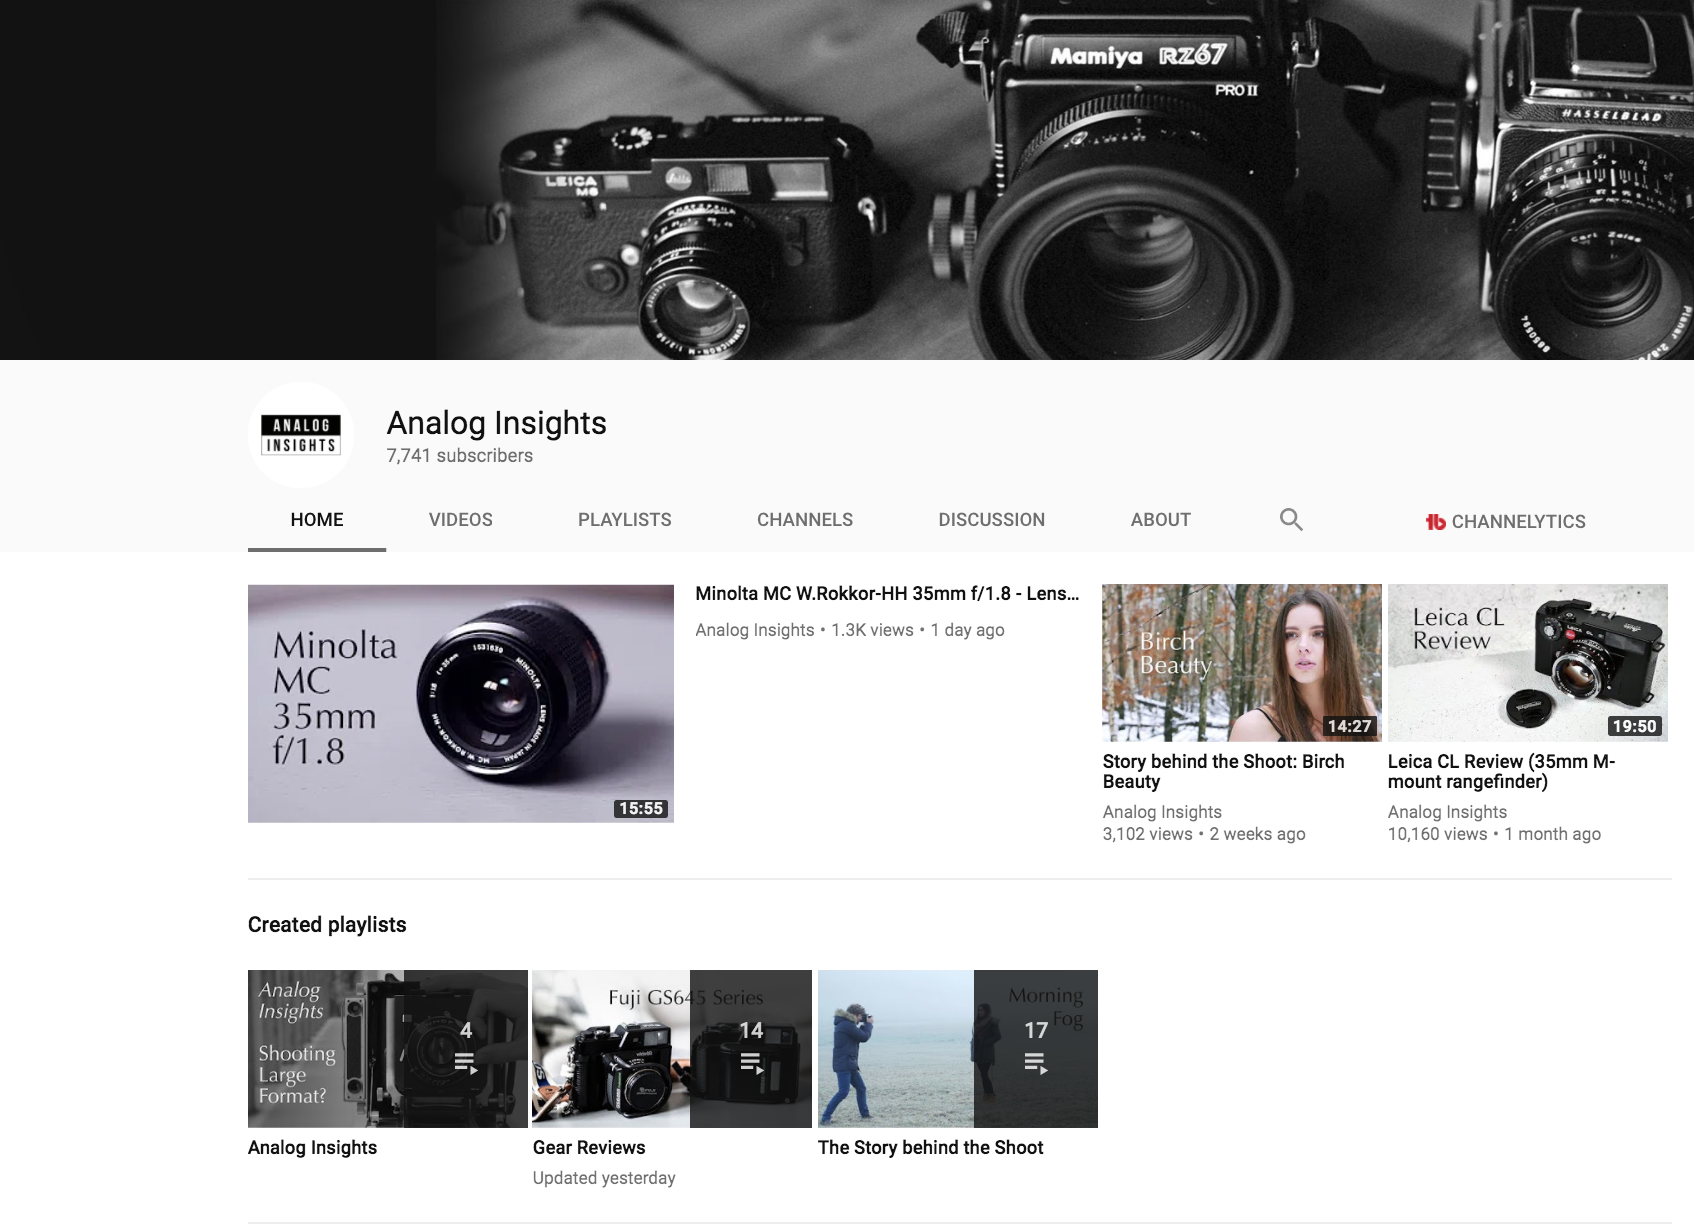Click the Updated yesterday text
Screen dimensions: 1694x1226
click(x=604, y=1178)
